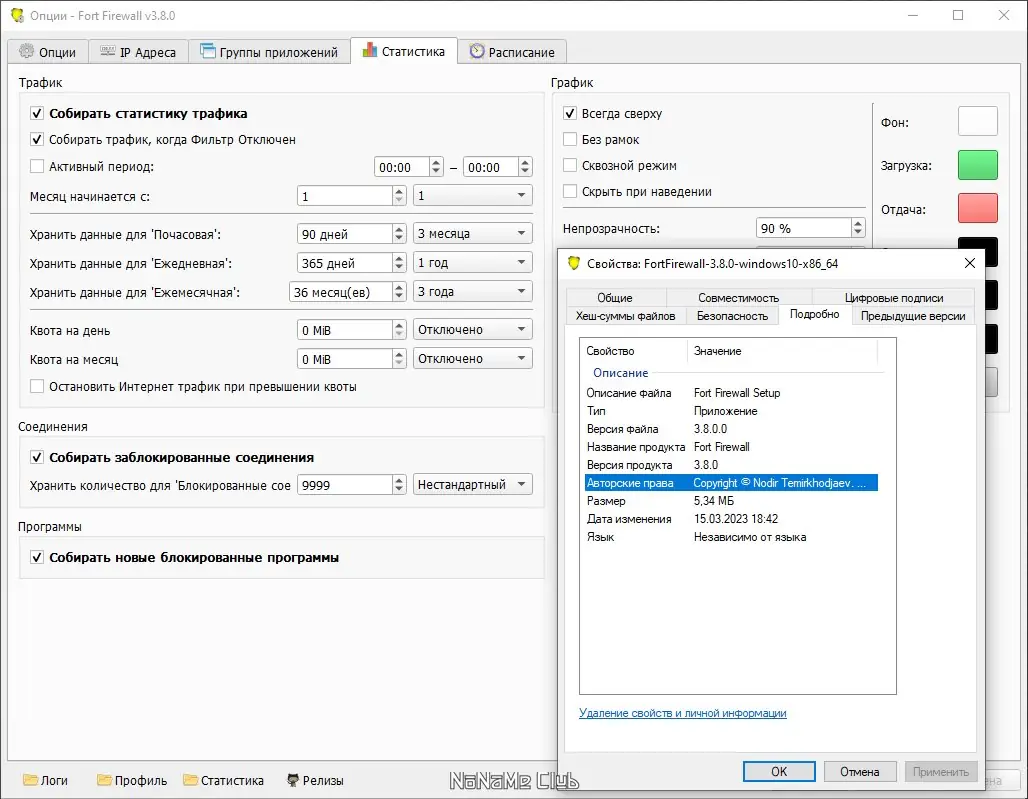Uncheck the Всегда сверху option
Screen dimensions: 1028x799
(570, 113)
